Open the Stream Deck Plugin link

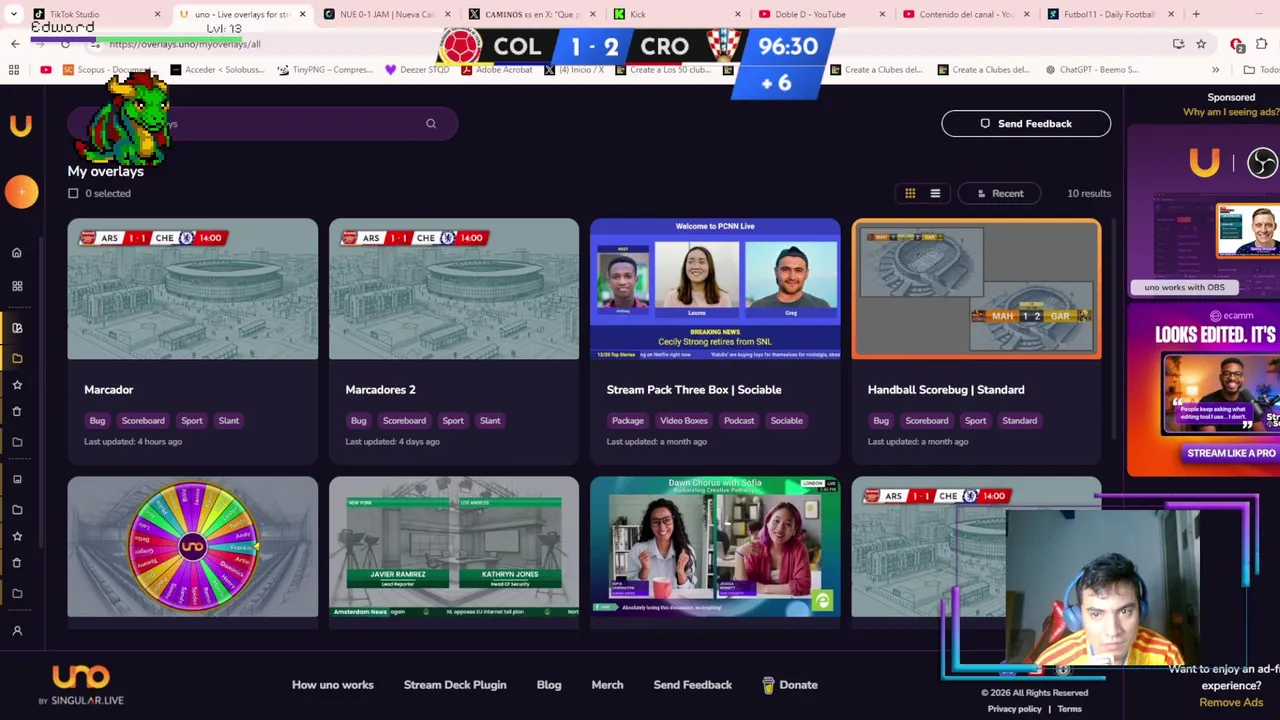[x=455, y=685]
